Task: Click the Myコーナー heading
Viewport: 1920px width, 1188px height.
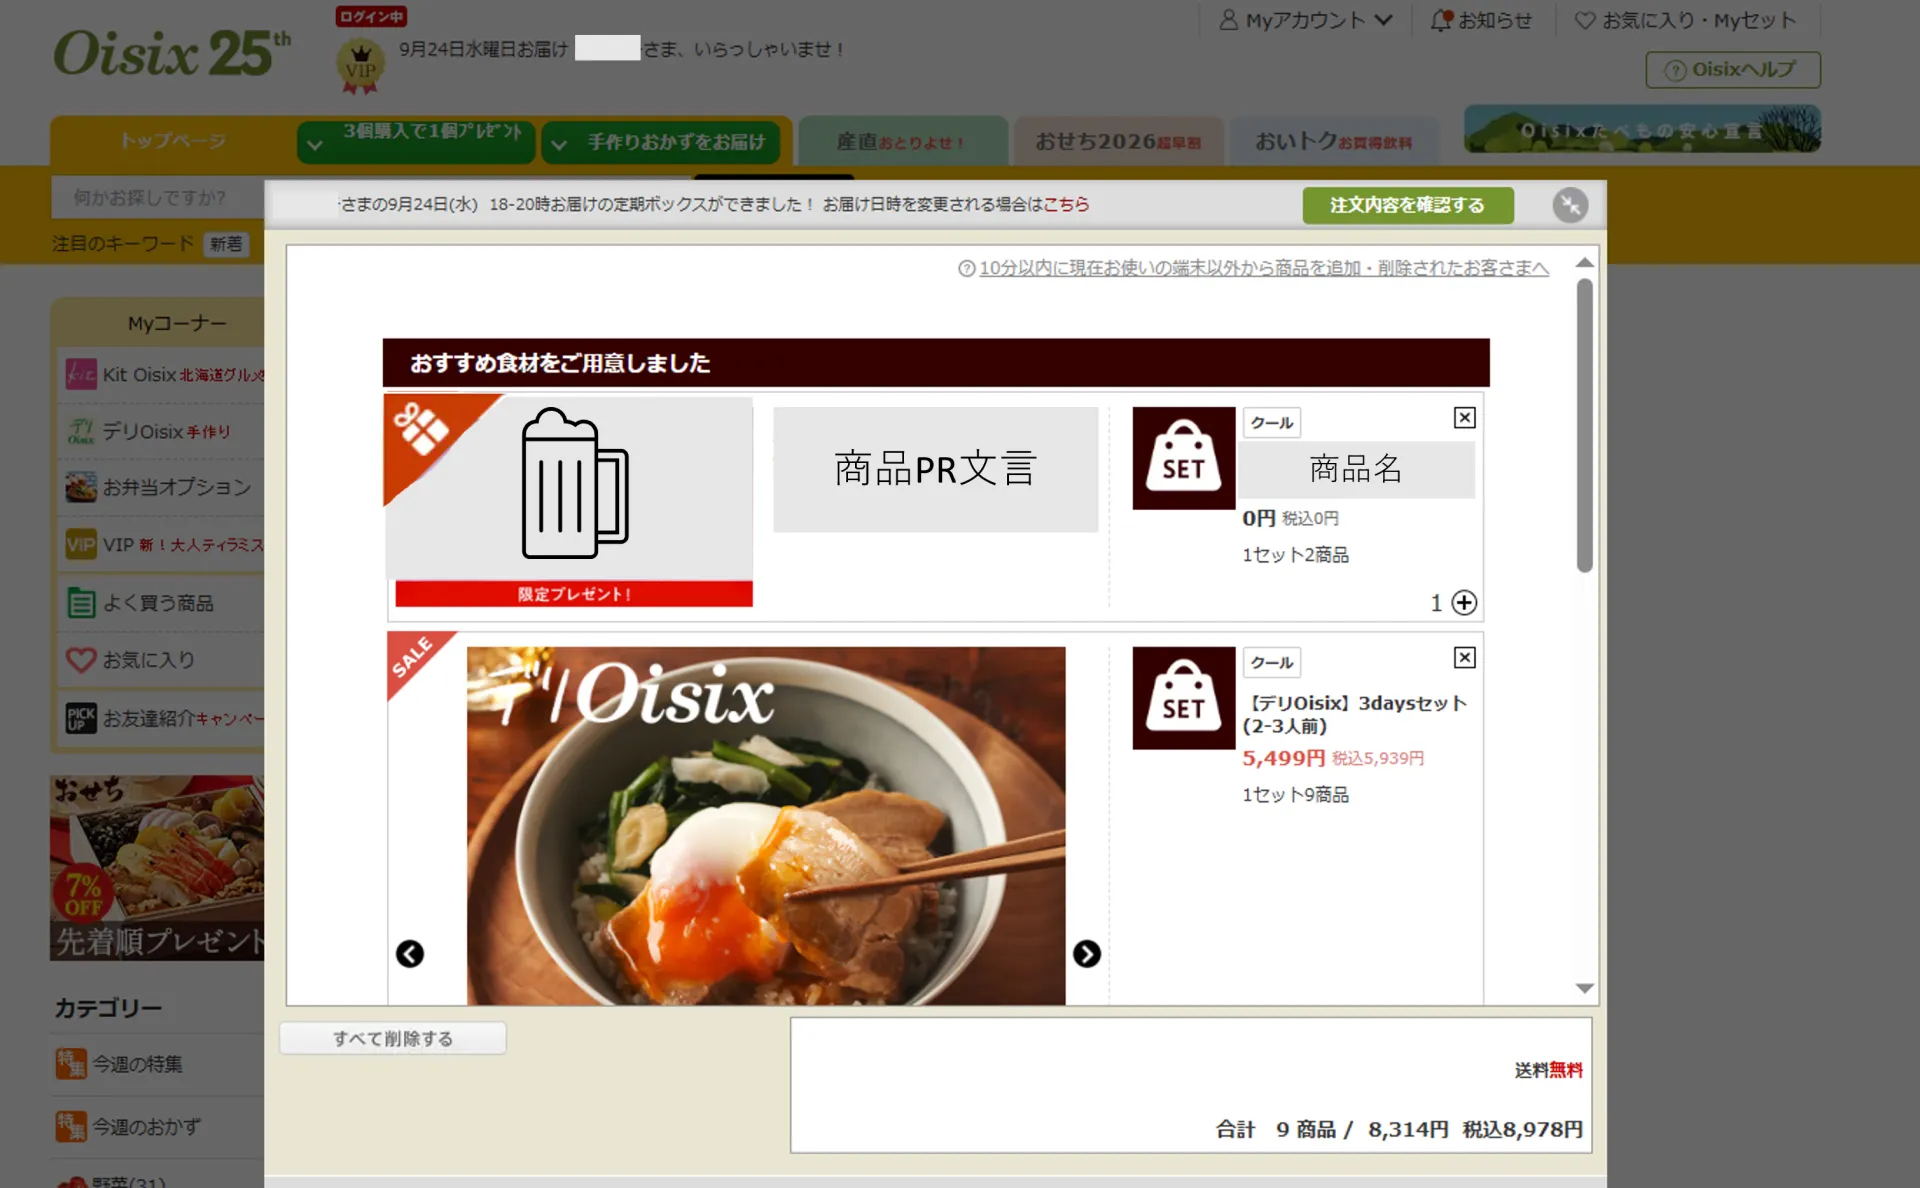Action: coord(177,323)
